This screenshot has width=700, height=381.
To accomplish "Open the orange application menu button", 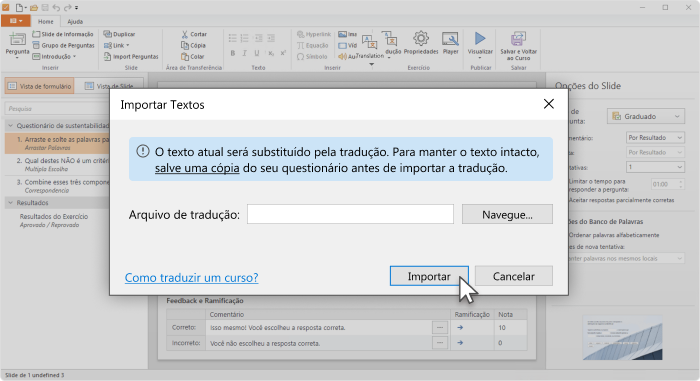I will point(16,21).
